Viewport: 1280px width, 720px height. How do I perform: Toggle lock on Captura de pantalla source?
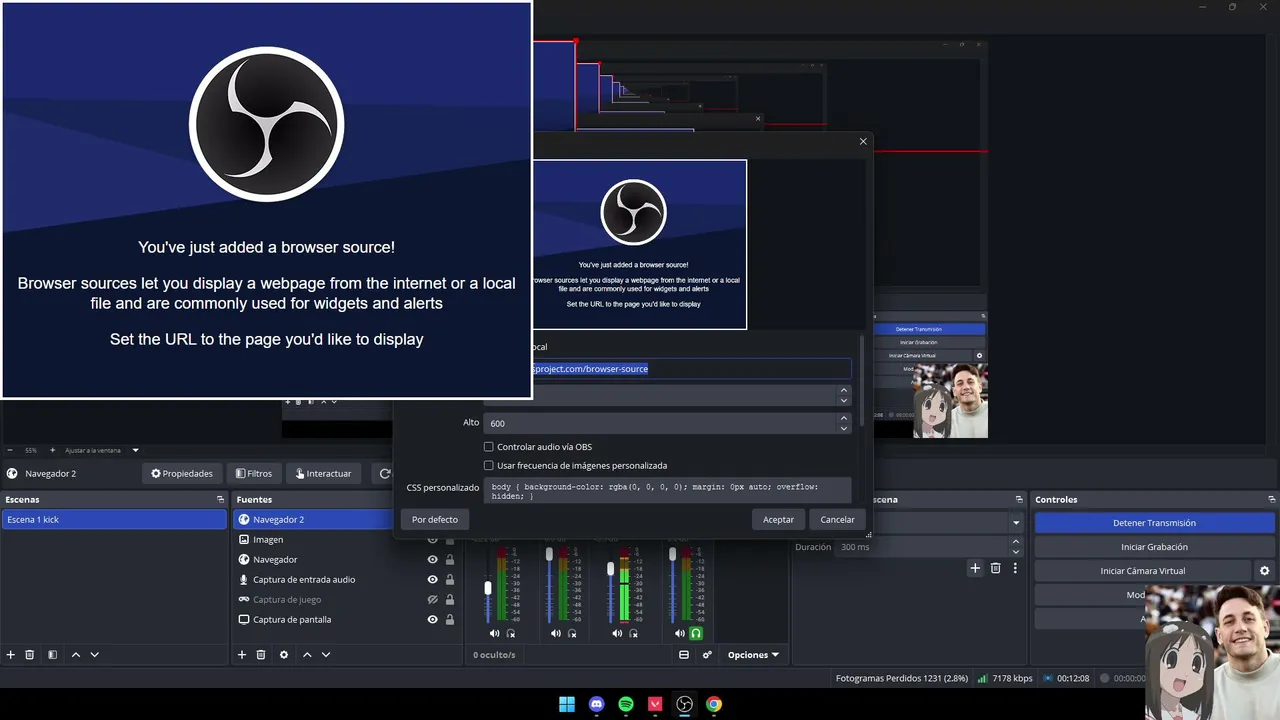[450, 619]
